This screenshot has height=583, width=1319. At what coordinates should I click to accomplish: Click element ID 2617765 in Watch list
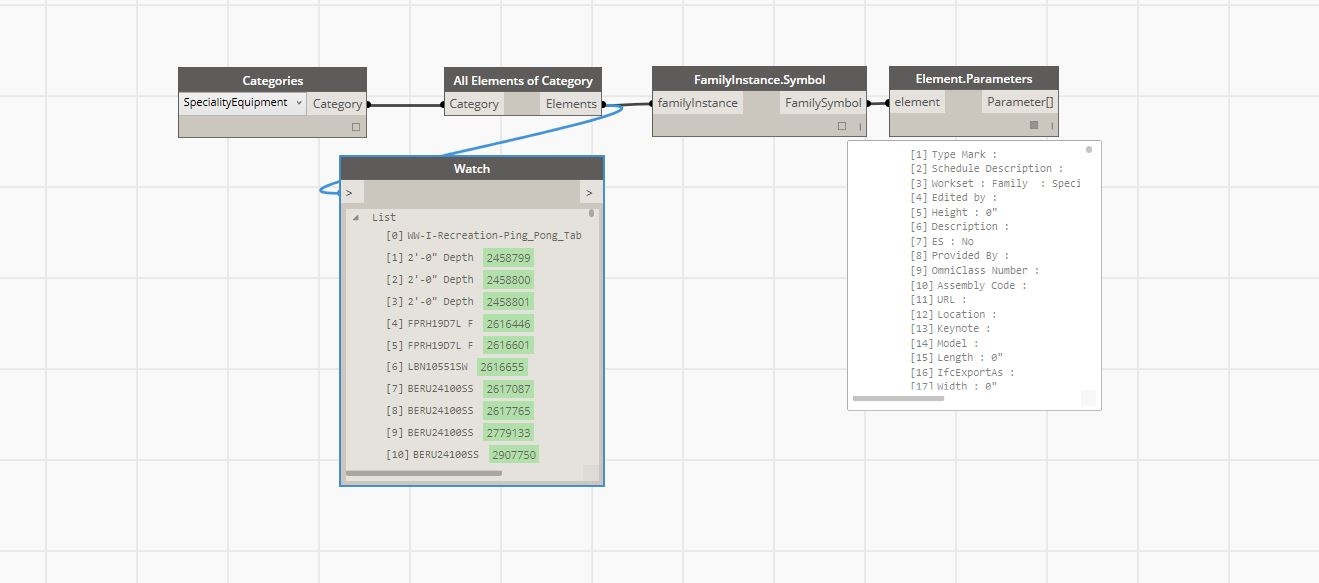[508, 411]
